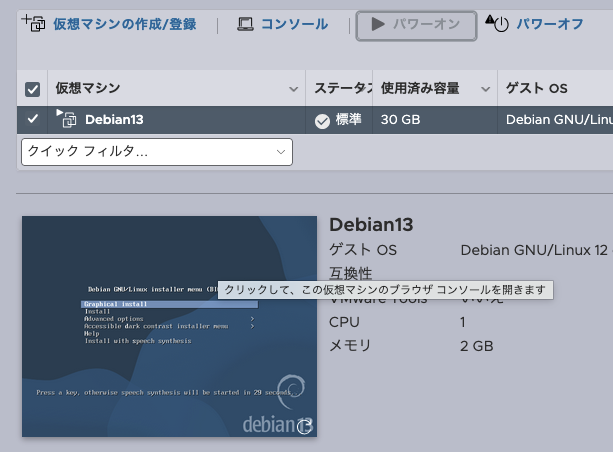Open the コンソール menu
The image size is (613, 452).
point(294,24)
